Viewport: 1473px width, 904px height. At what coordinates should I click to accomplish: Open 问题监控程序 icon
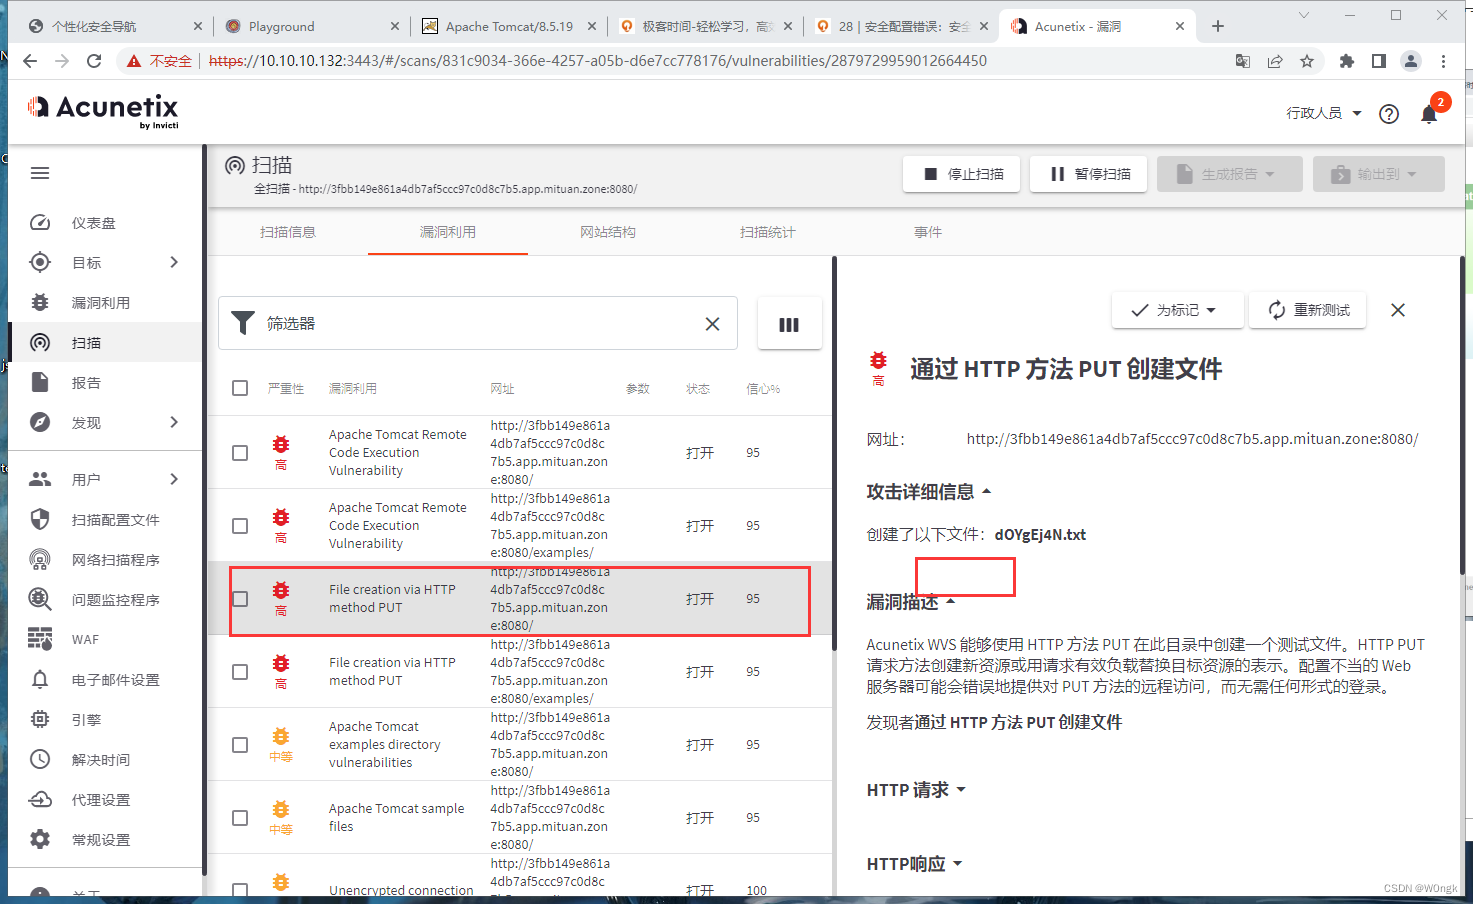coord(40,599)
